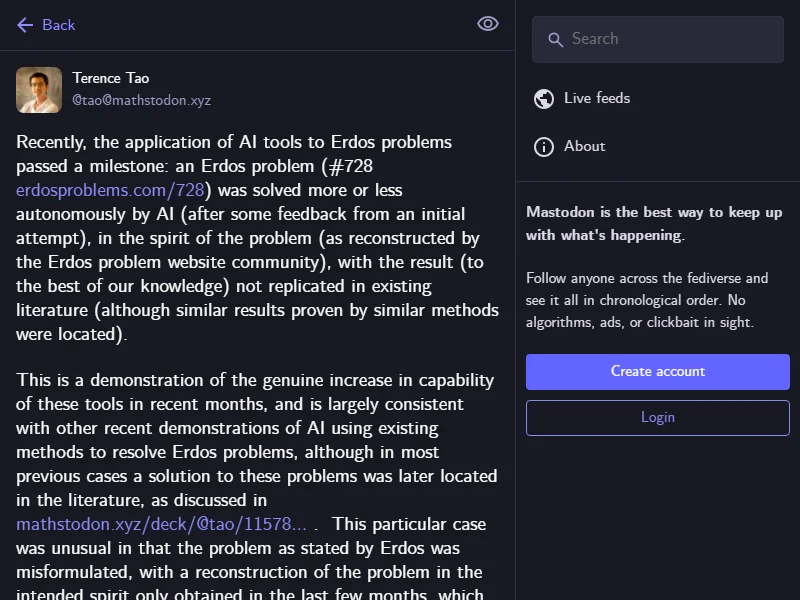Open Terence Tao's profile avatar
Screen dimensions: 800x600
(x=39, y=90)
